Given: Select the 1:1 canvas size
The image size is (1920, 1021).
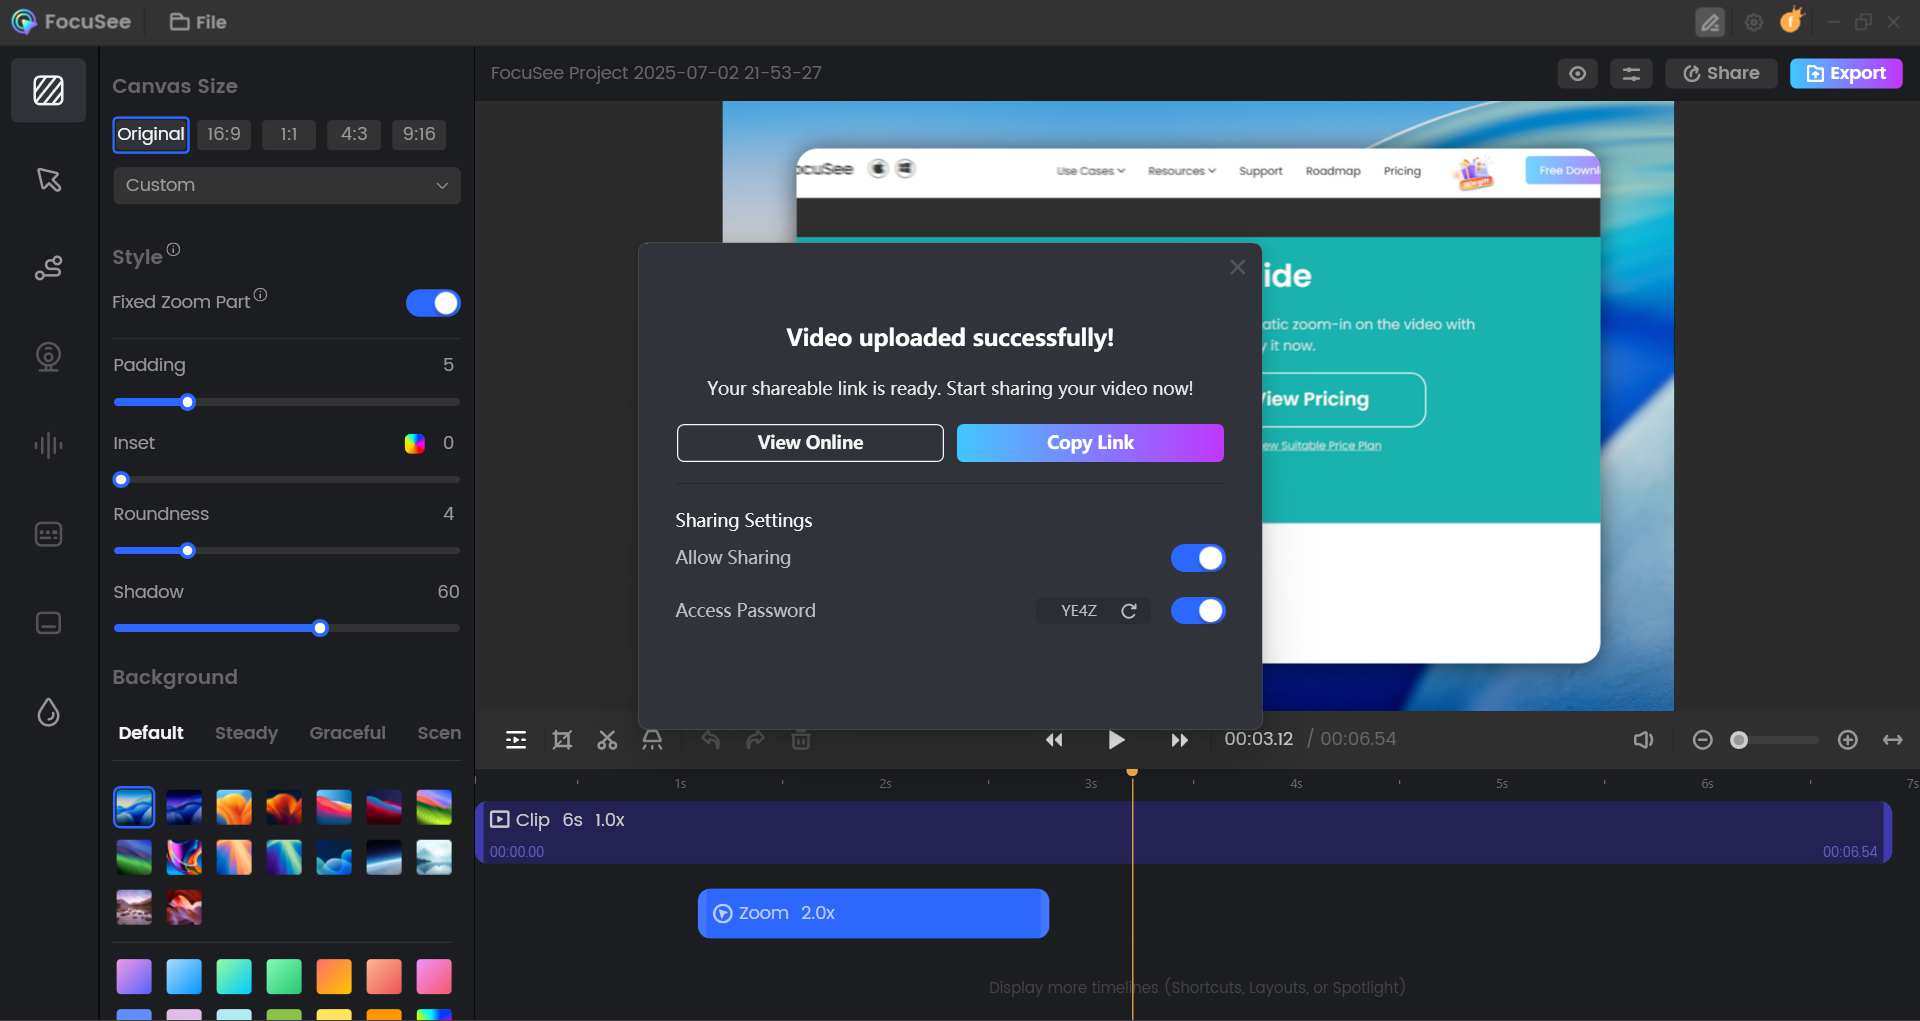Looking at the screenshot, I should pyautogui.click(x=289, y=134).
